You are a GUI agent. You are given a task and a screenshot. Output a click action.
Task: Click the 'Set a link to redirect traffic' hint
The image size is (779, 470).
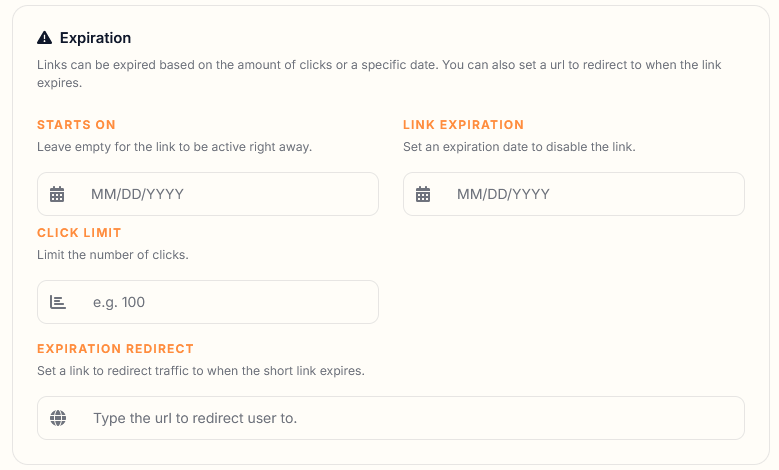click(201, 371)
